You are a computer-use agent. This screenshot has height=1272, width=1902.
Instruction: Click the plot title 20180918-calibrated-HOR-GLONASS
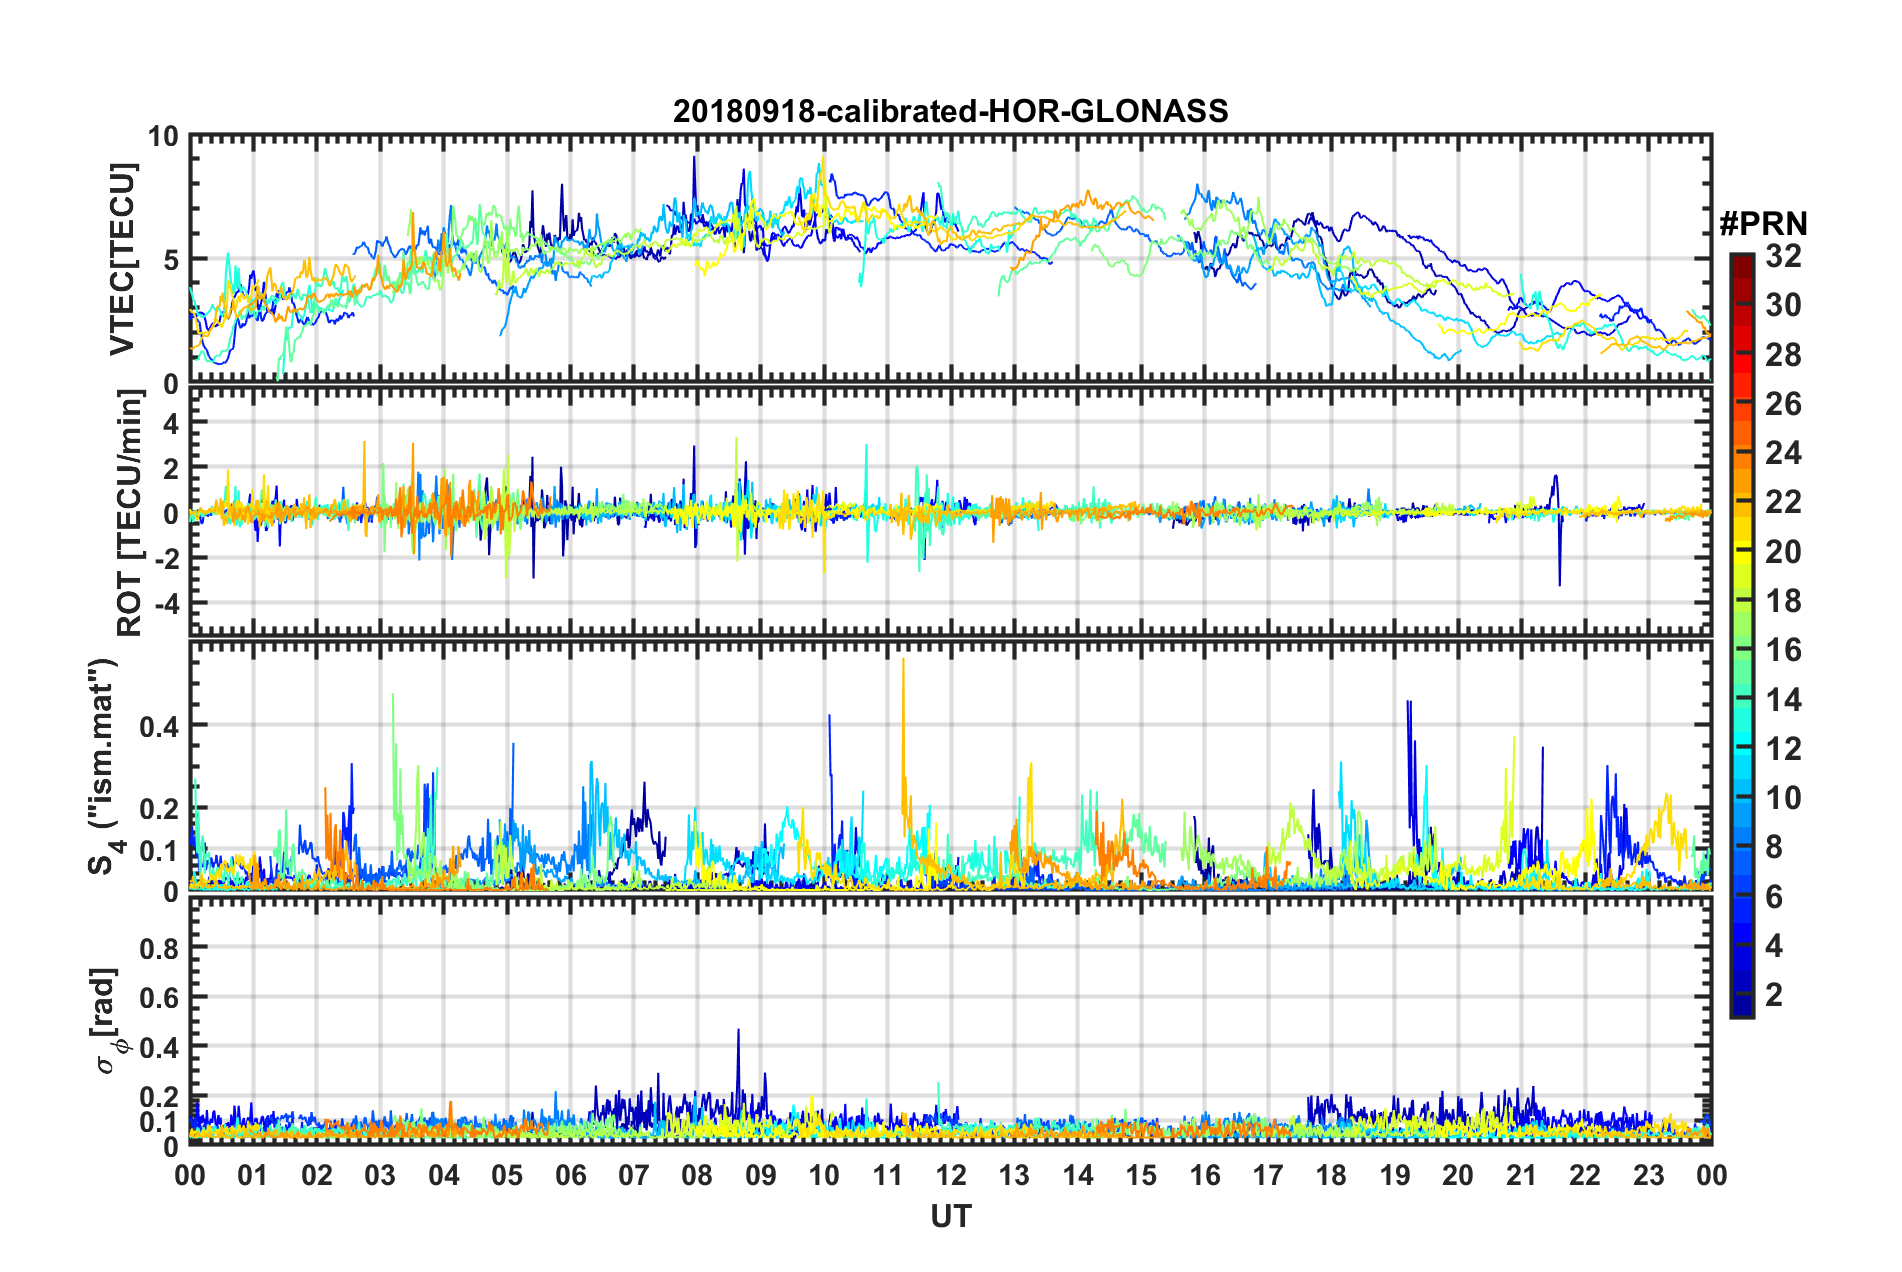[x=950, y=110]
